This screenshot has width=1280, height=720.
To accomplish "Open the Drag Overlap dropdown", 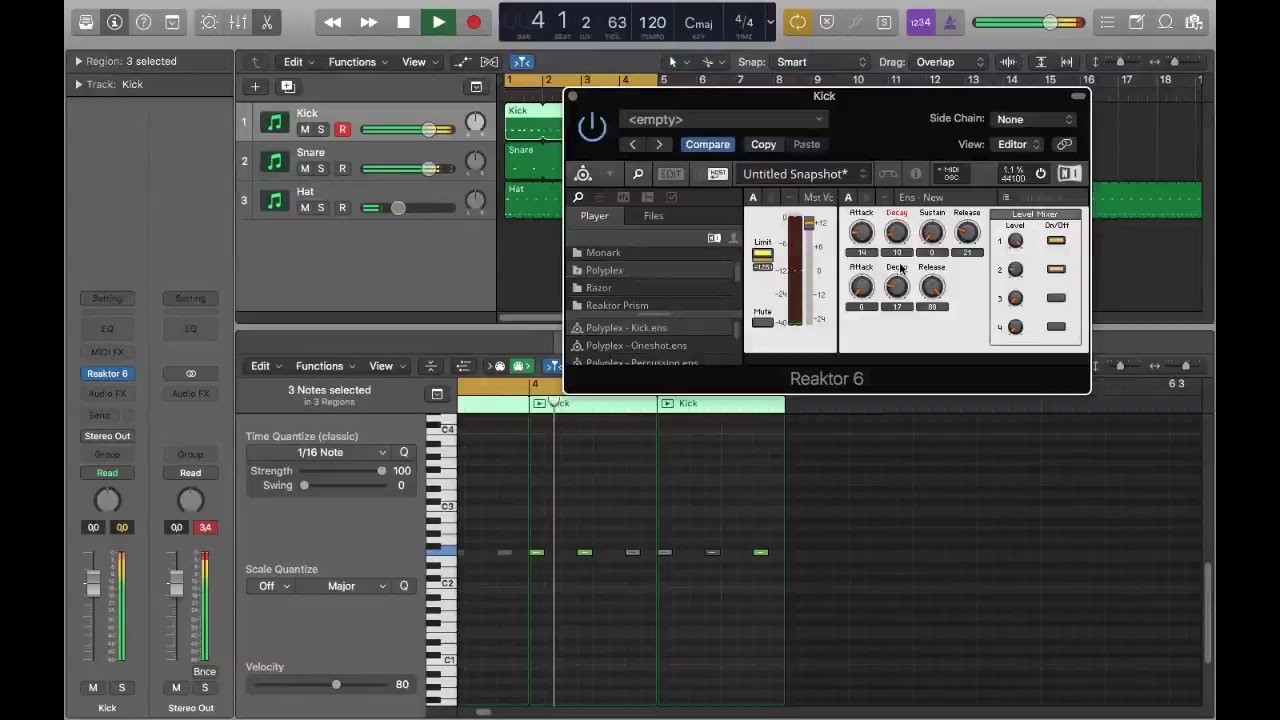I will [x=949, y=62].
